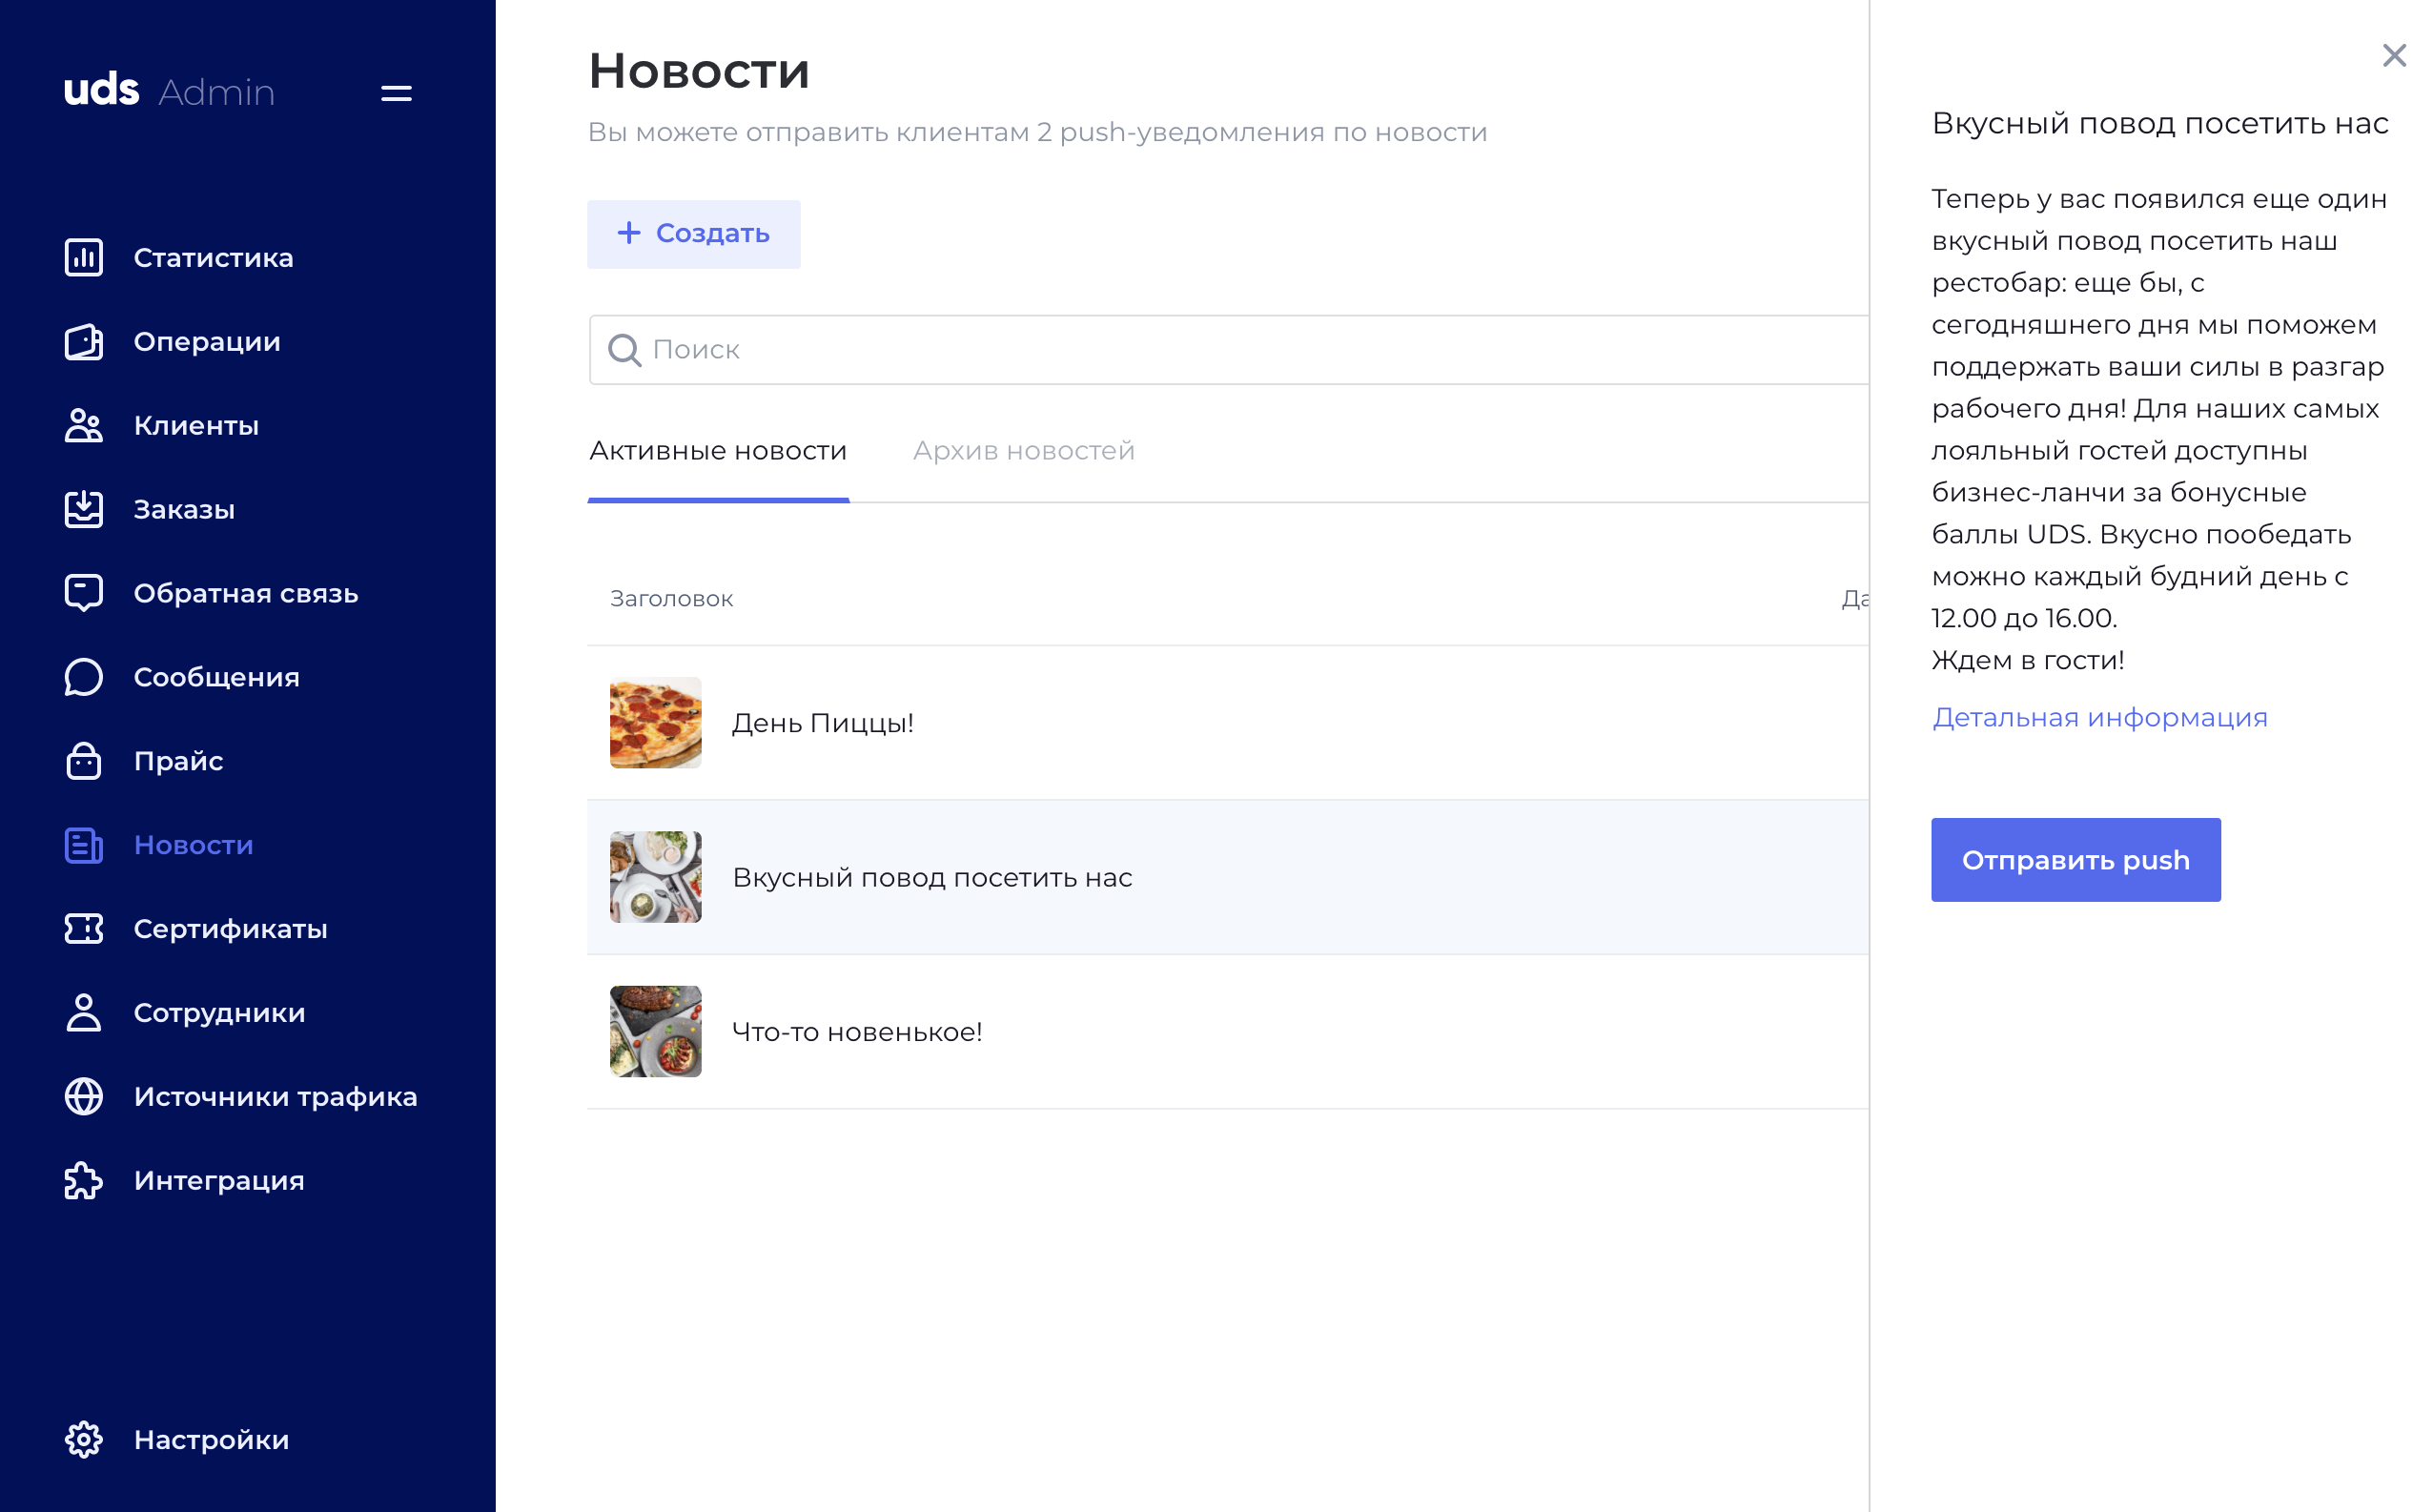Image resolution: width=2433 pixels, height=1512 pixels.
Task: Select the Источники трафика globe icon
Action: click(82, 1096)
